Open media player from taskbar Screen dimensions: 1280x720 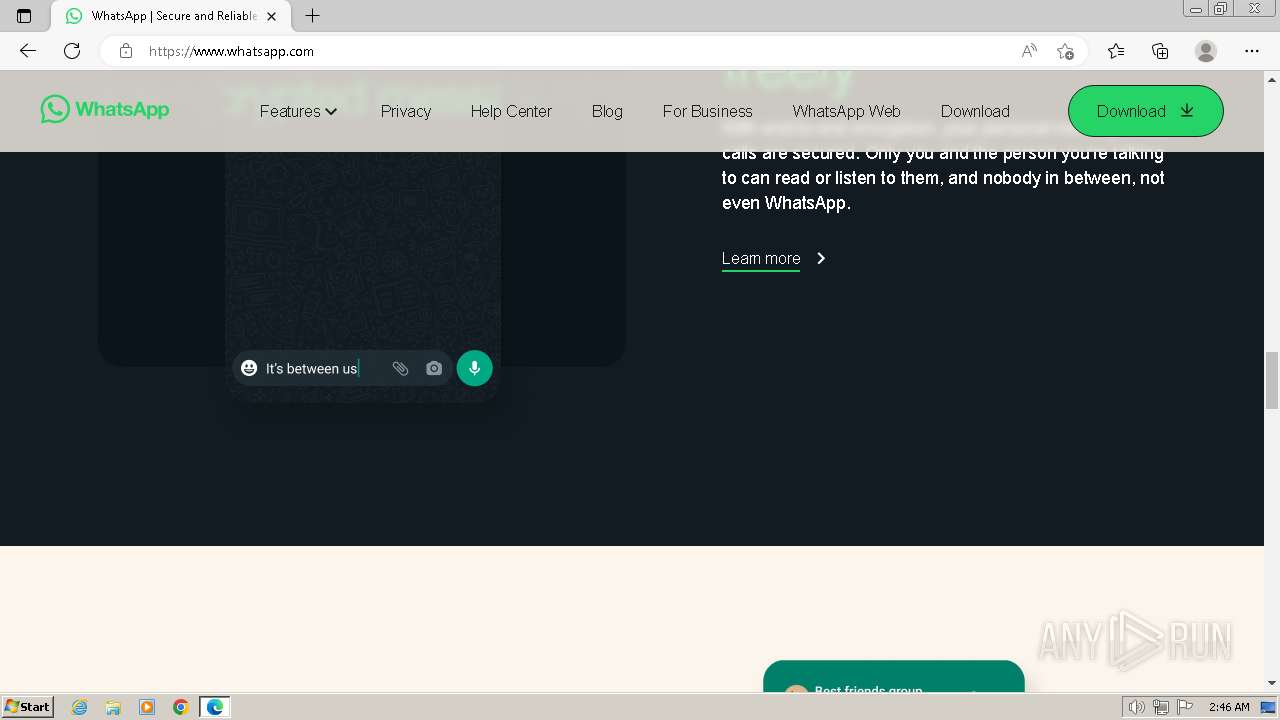point(147,707)
